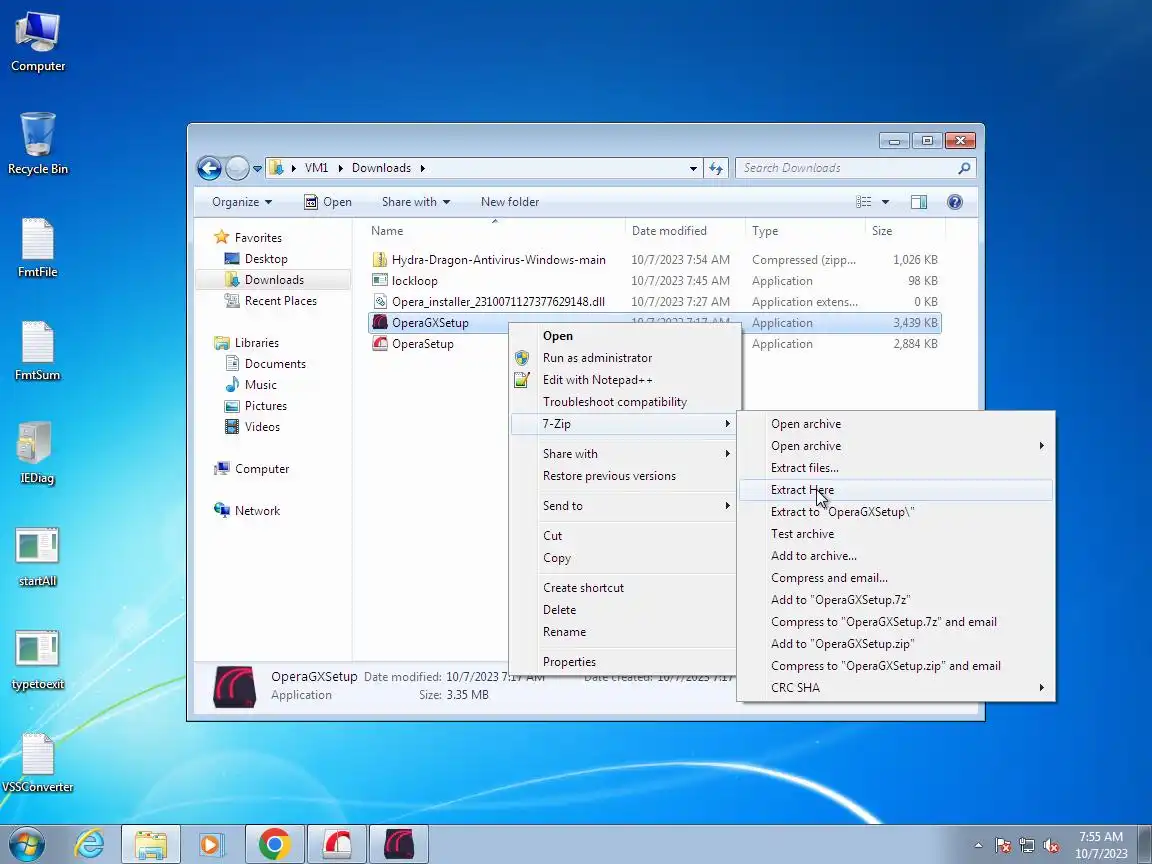Image resolution: width=1152 pixels, height=864 pixels.
Task: Select Extract to "OperaGXSetup\"
Action: [x=896, y=512]
